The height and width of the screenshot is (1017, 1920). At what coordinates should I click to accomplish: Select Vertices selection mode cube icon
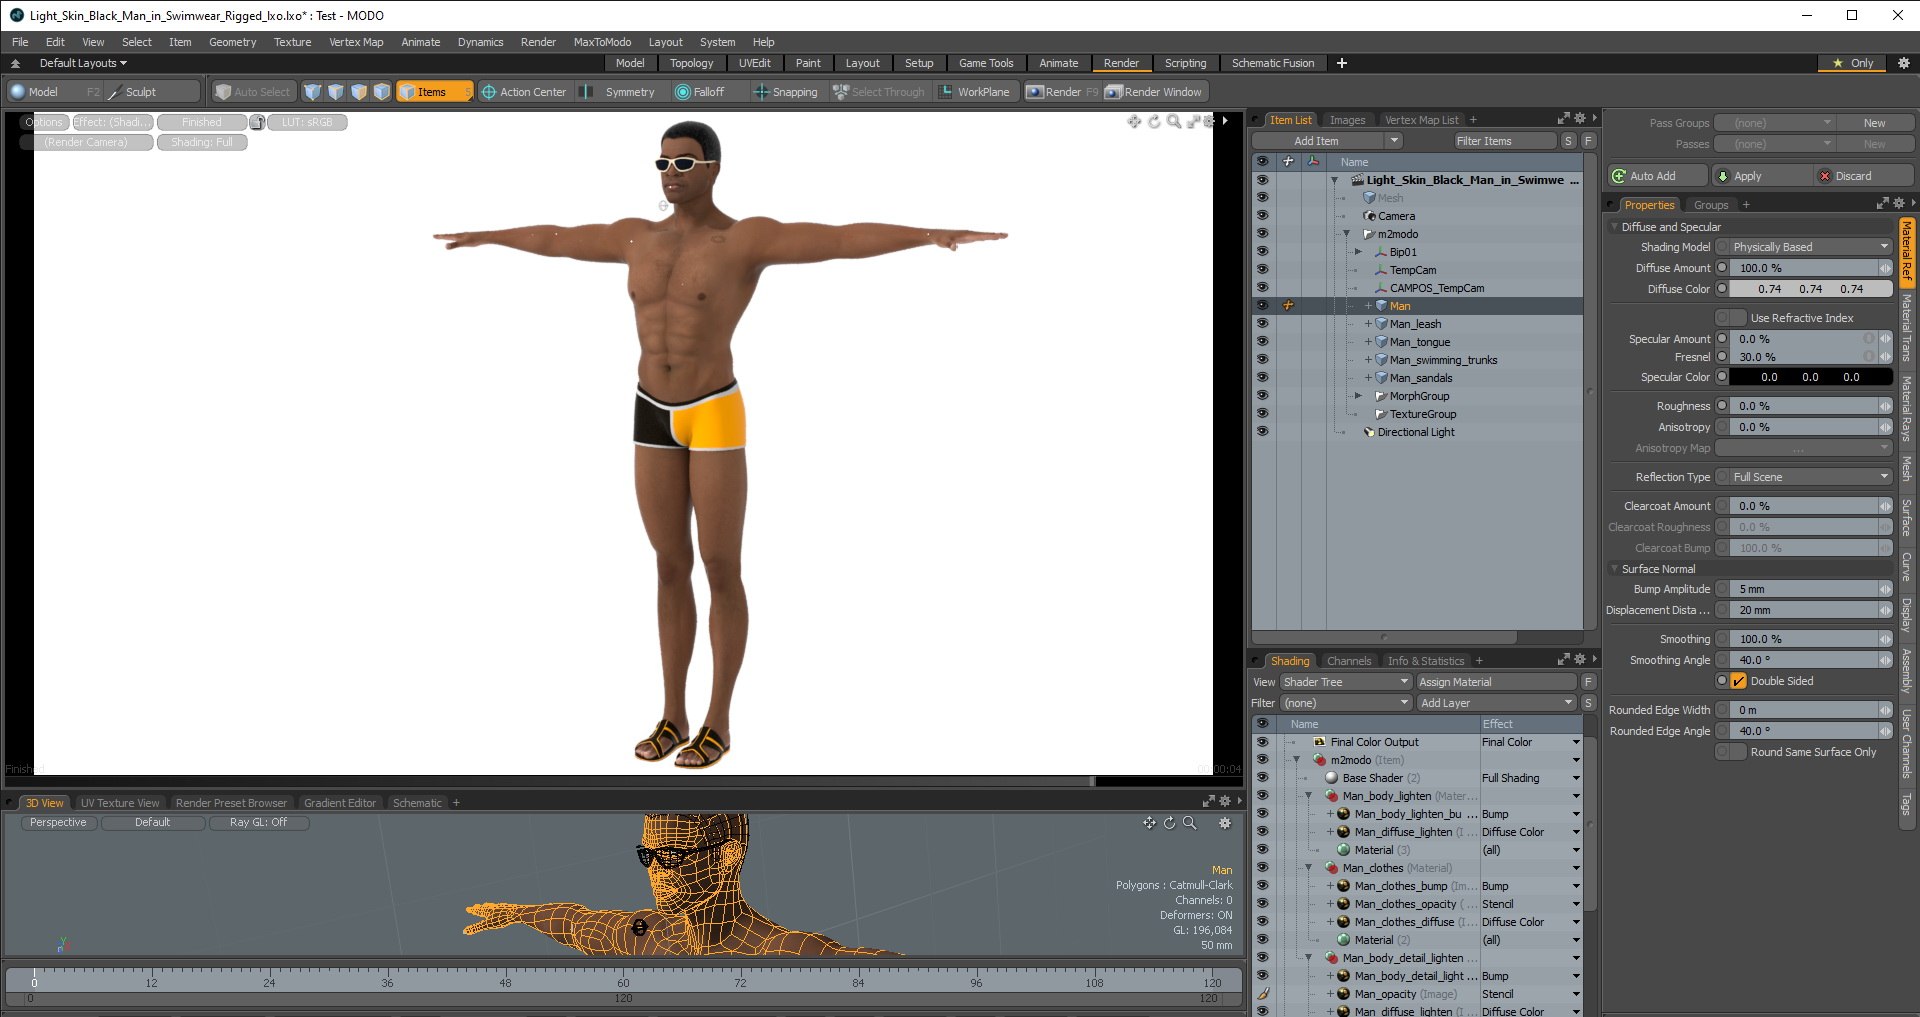pos(313,92)
